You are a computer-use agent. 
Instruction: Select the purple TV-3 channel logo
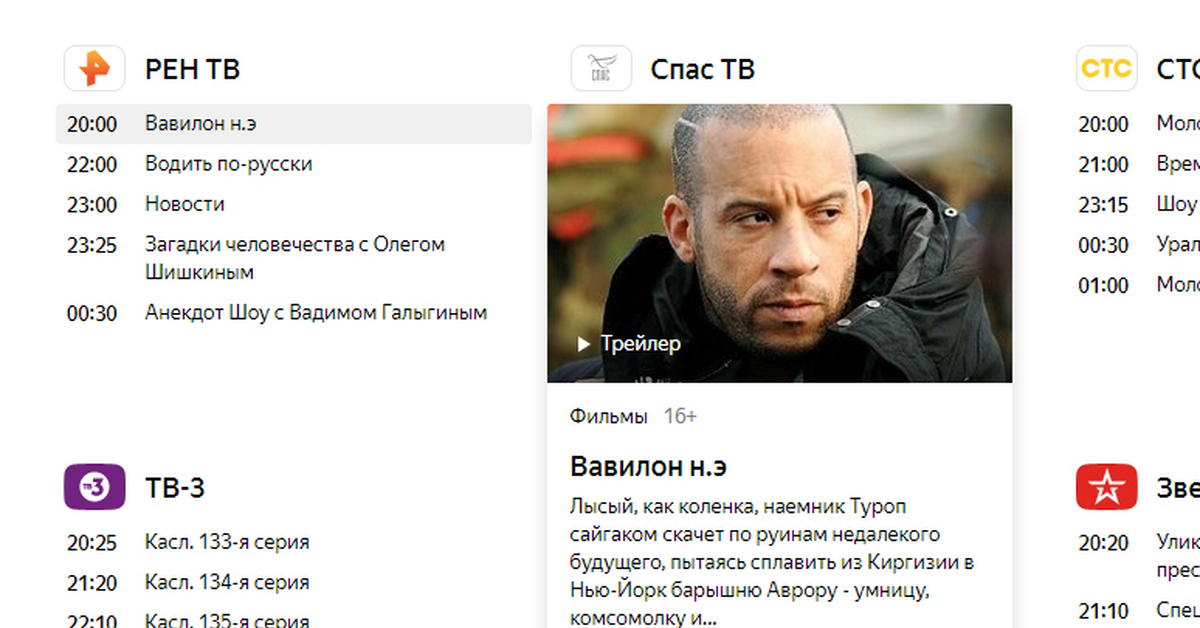[x=95, y=487]
